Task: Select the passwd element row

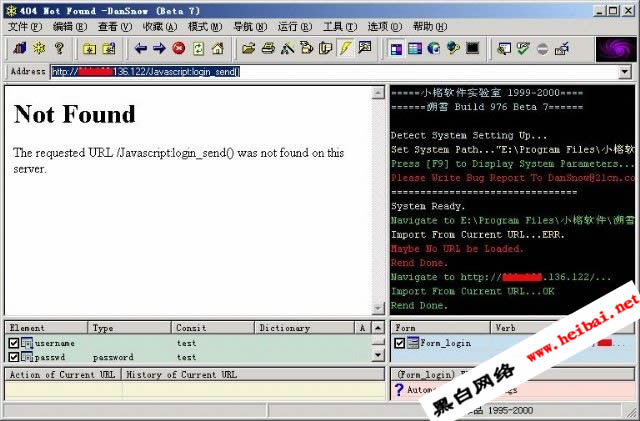Action: click(189, 357)
